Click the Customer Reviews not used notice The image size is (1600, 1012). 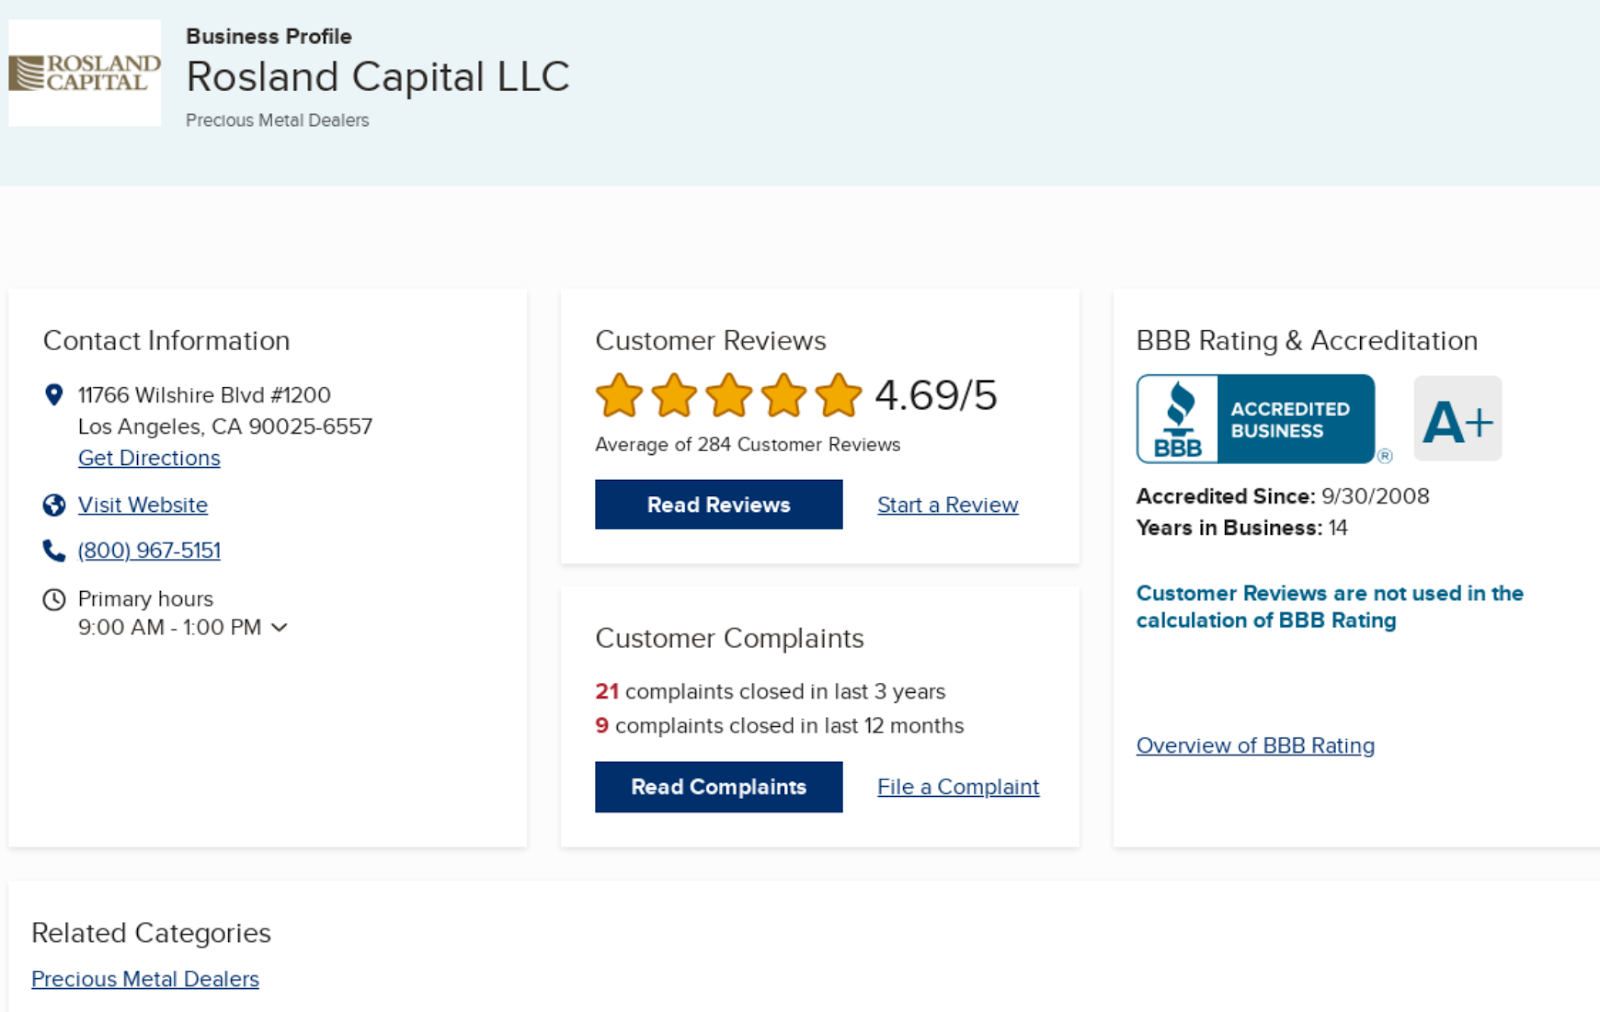[x=1329, y=606]
